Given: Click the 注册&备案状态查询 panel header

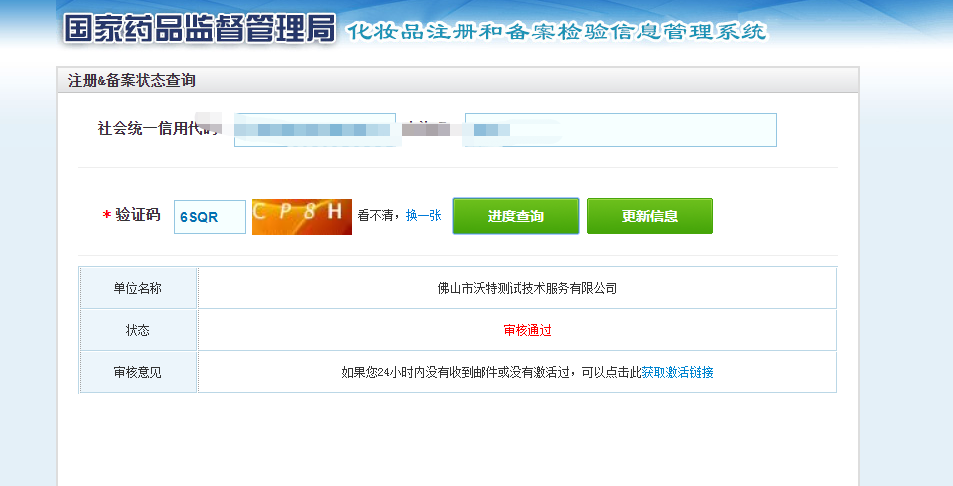Looking at the screenshot, I should 132,81.
